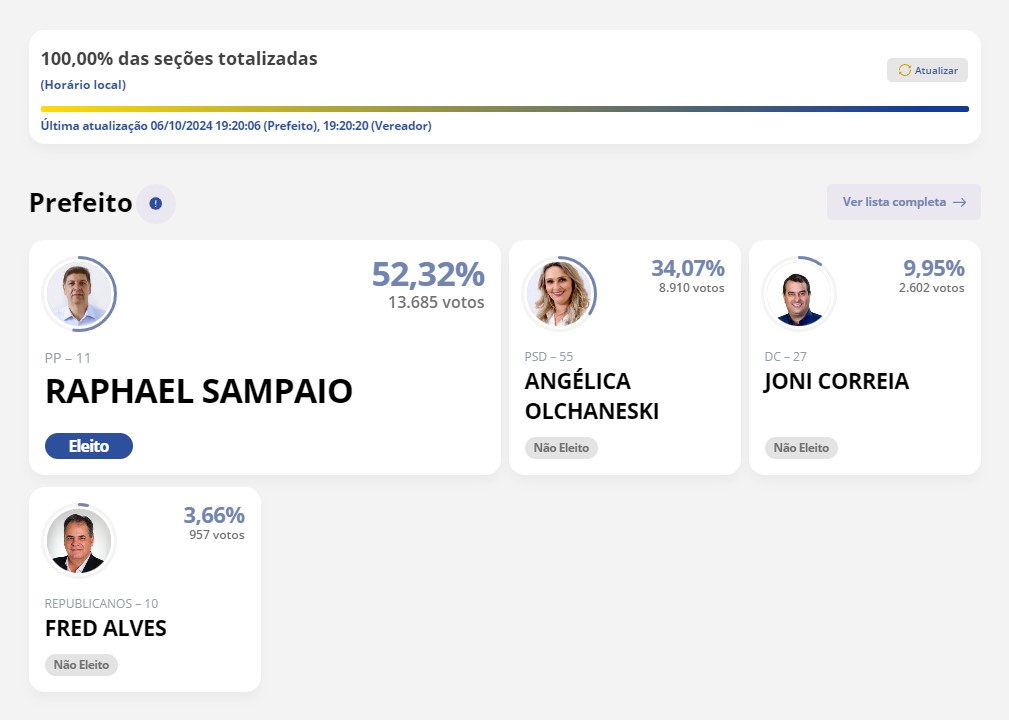The image size is (1009, 720).
Task: Open JONI CORREIA candidate name
Action: (836, 382)
